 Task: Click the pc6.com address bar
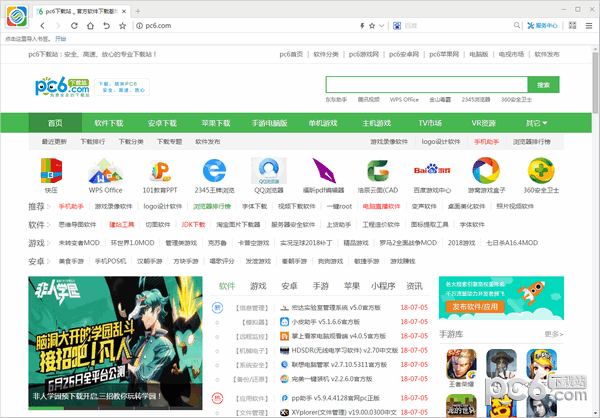point(245,26)
